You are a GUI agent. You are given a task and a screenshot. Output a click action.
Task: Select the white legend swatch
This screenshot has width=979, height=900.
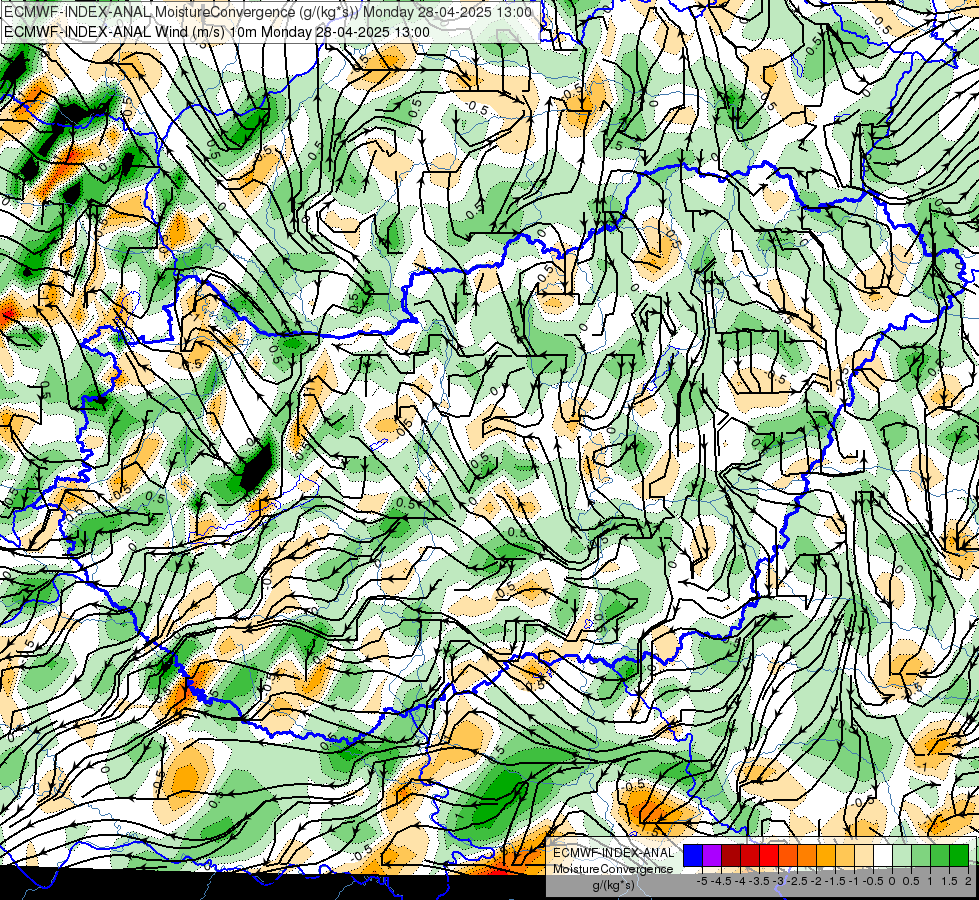pyautogui.click(x=883, y=856)
